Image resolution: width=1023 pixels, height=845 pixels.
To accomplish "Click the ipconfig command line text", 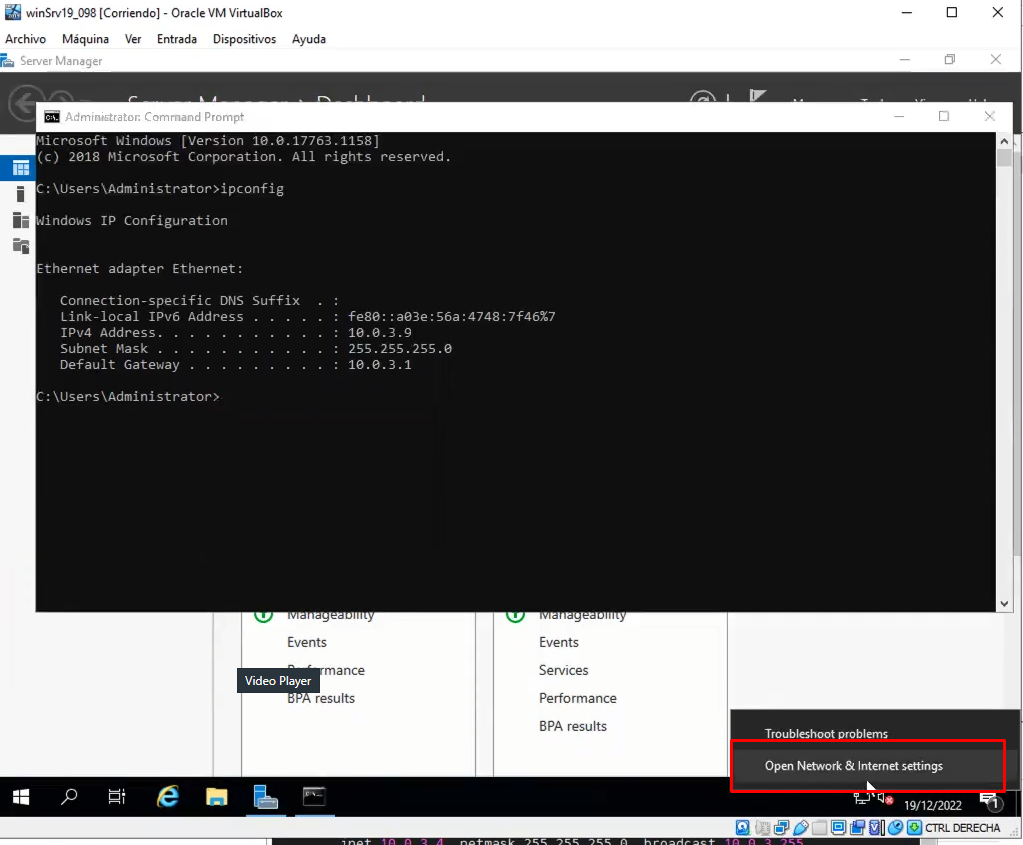I will click(160, 189).
